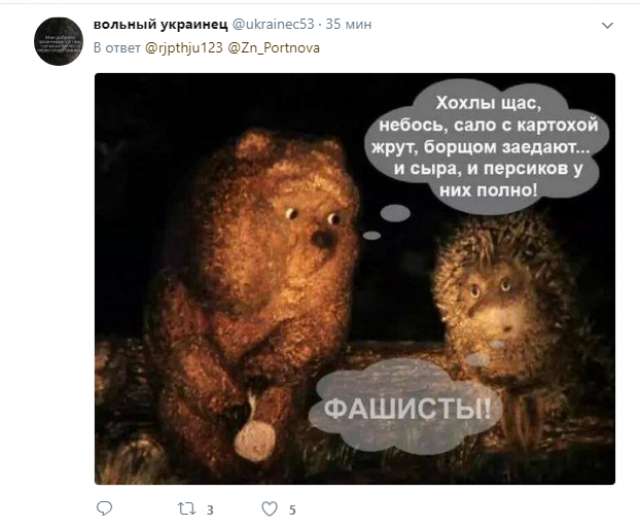
Task: Open вольный украинец's round profile avatar
Action: [x=58, y=41]
